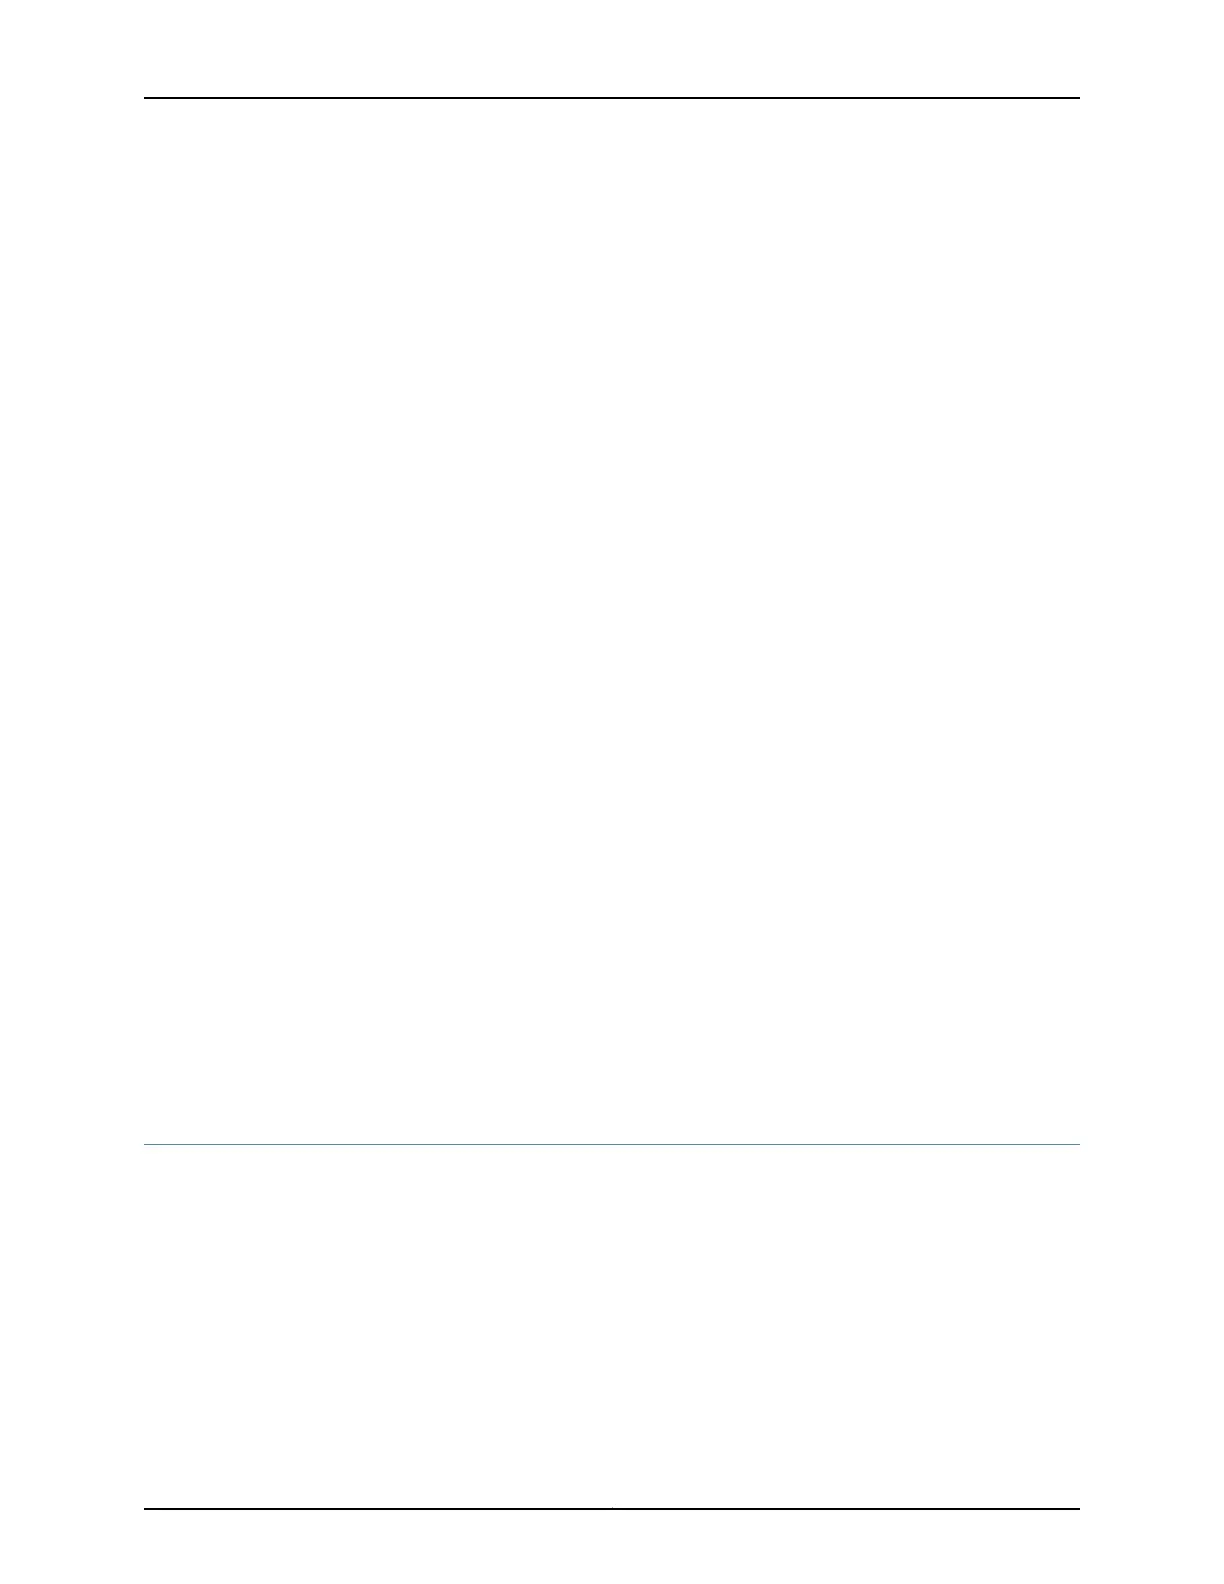
Task: Click the center of the bottom black rule
Action: click(x=612, y=1509)
